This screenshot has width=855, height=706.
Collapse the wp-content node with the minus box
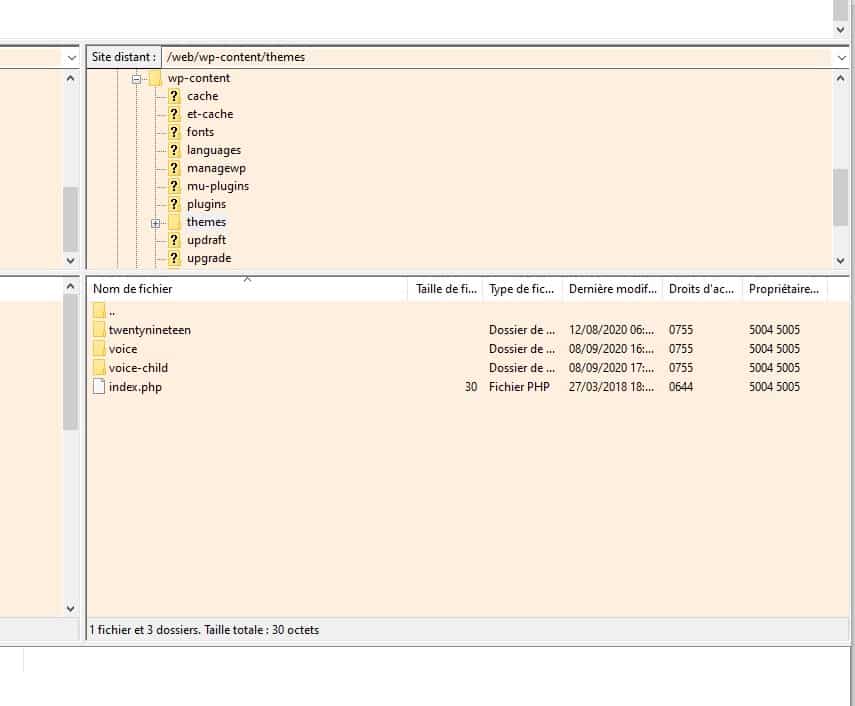(138, 77)
